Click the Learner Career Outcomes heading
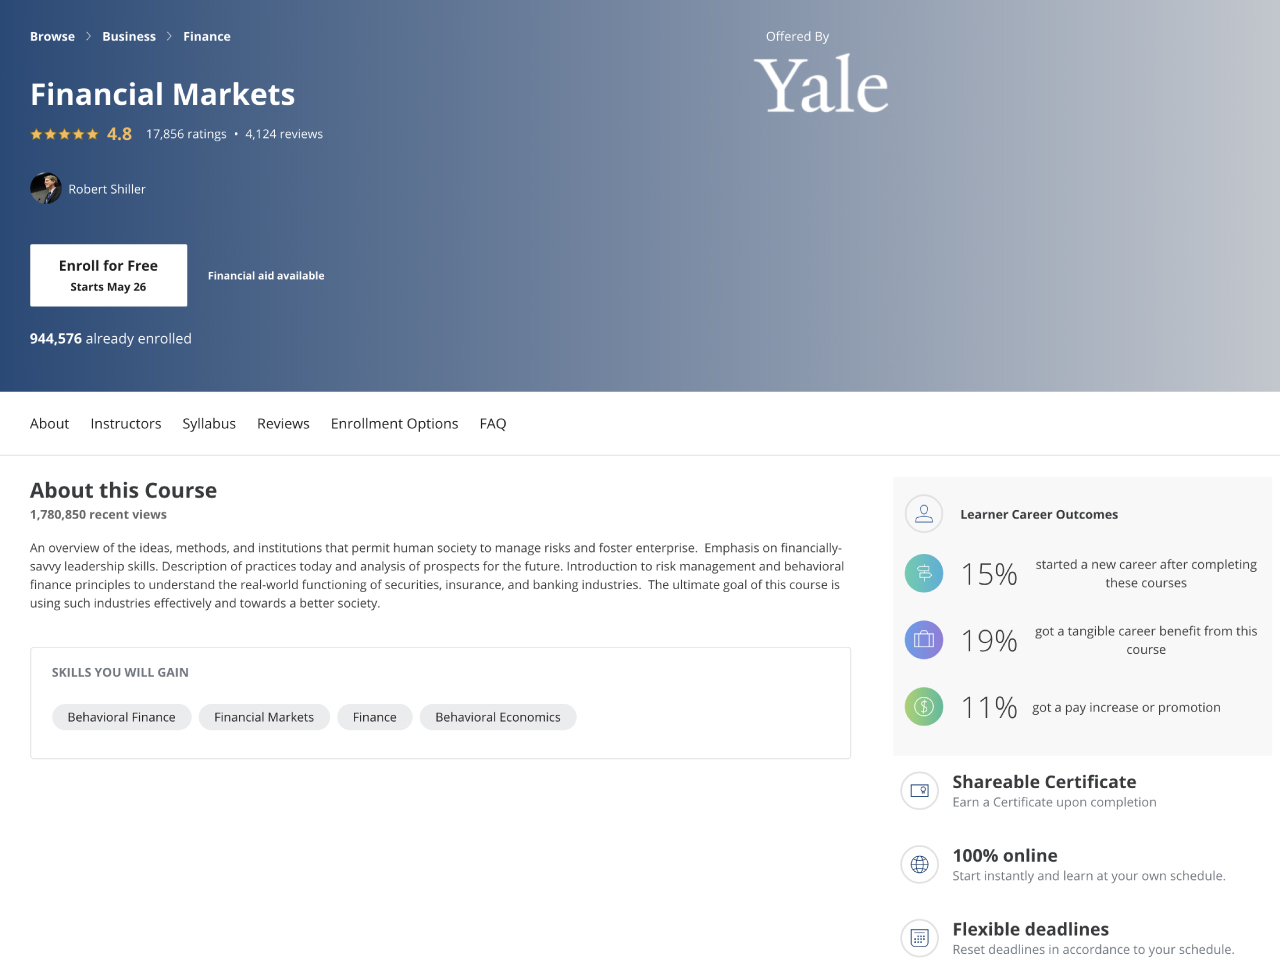This screenshot has height=960, width=1280. [1039, 515]
